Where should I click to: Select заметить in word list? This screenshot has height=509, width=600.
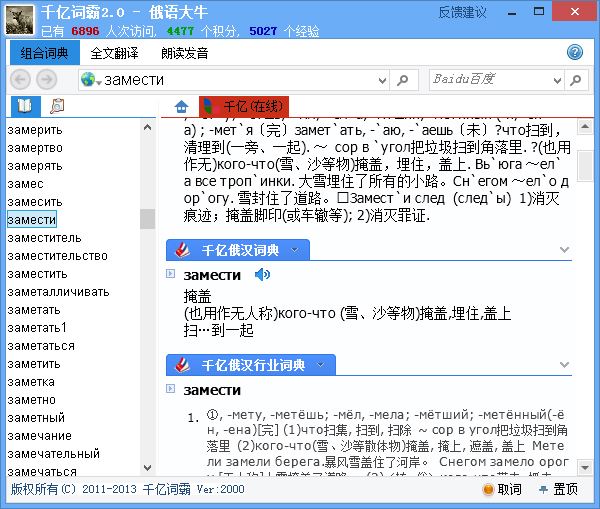pyautogui.click(x=34, y=364)
